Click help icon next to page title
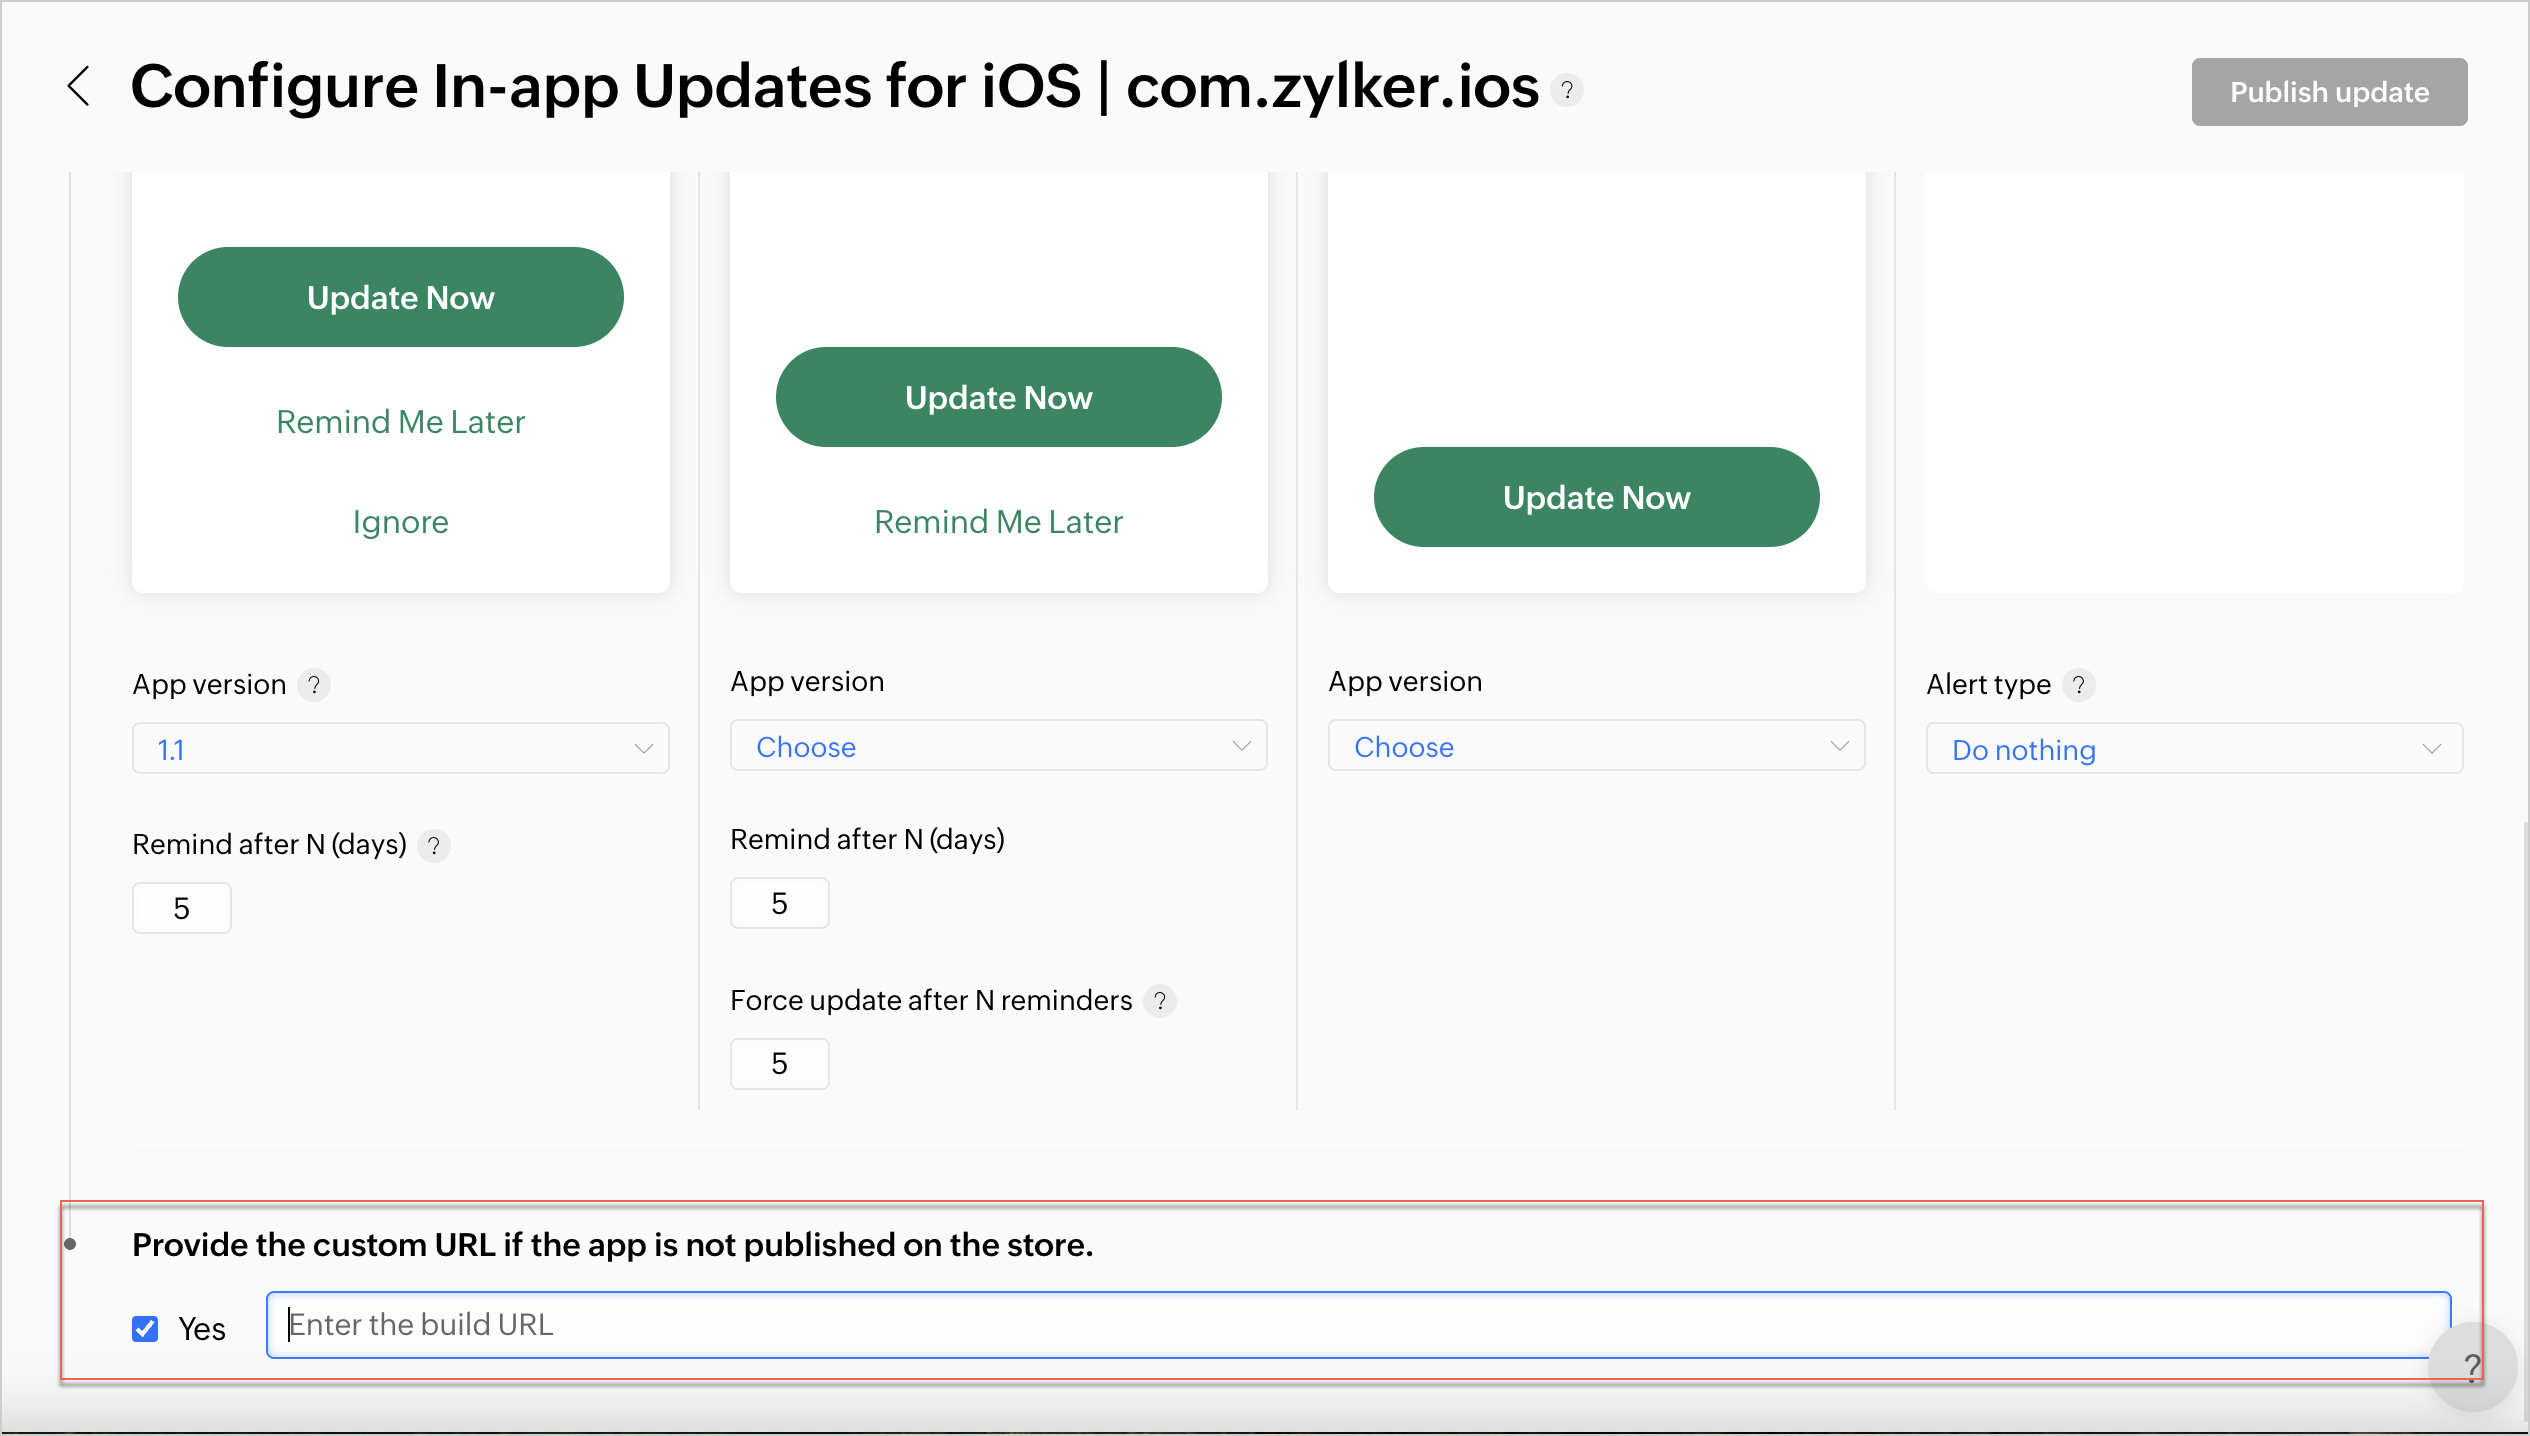Viewport: 2530px width, 1436px height. (x=1567, y=91)
